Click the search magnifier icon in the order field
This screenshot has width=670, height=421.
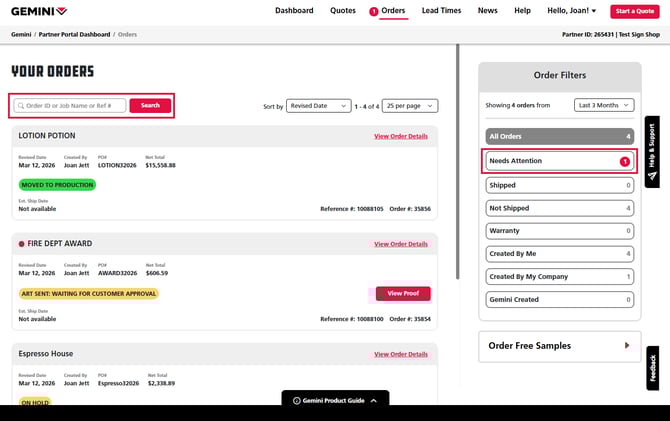pos(20,105)
